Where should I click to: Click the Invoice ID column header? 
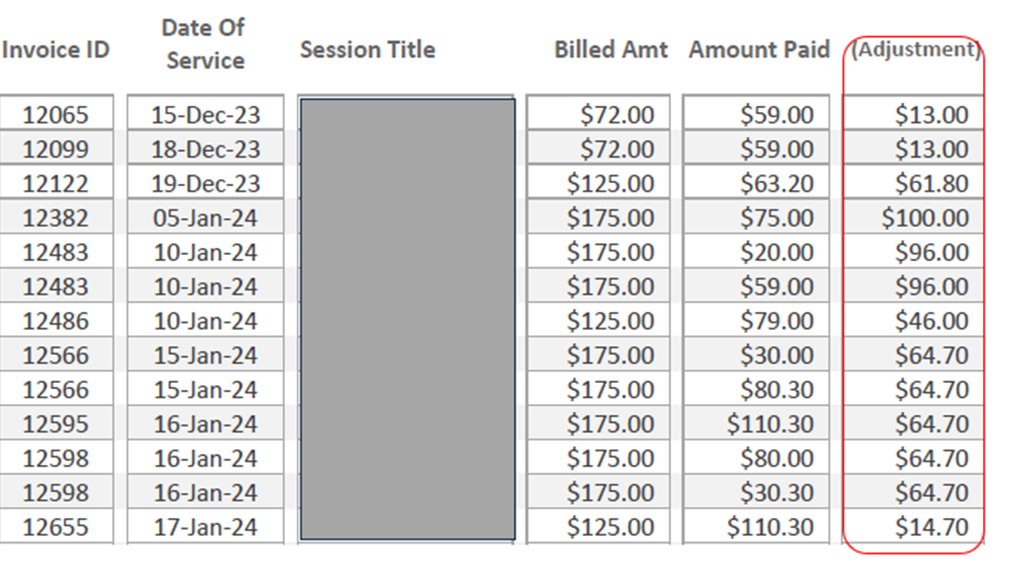56,50
